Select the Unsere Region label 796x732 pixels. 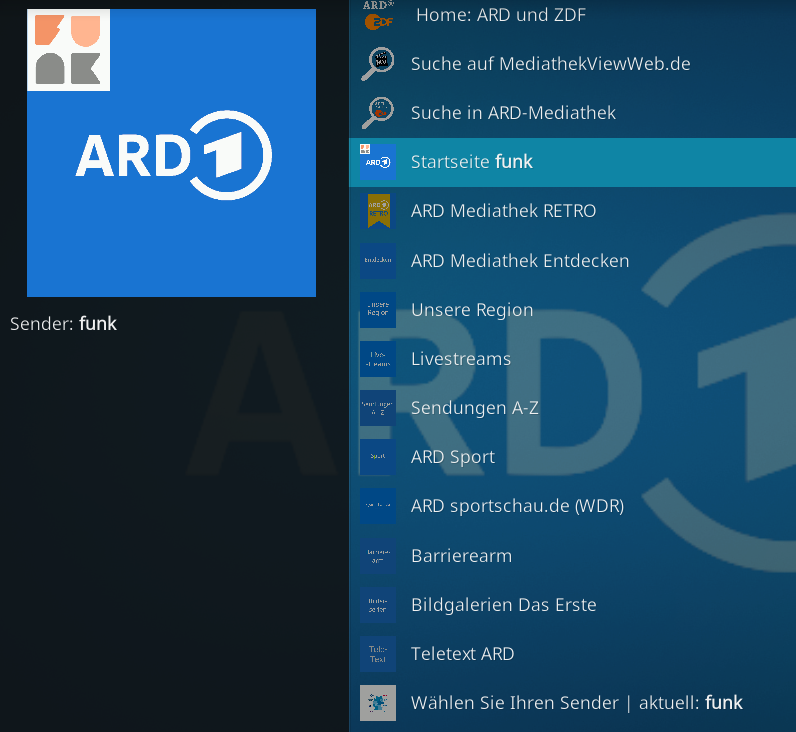[x=472, y=310]
